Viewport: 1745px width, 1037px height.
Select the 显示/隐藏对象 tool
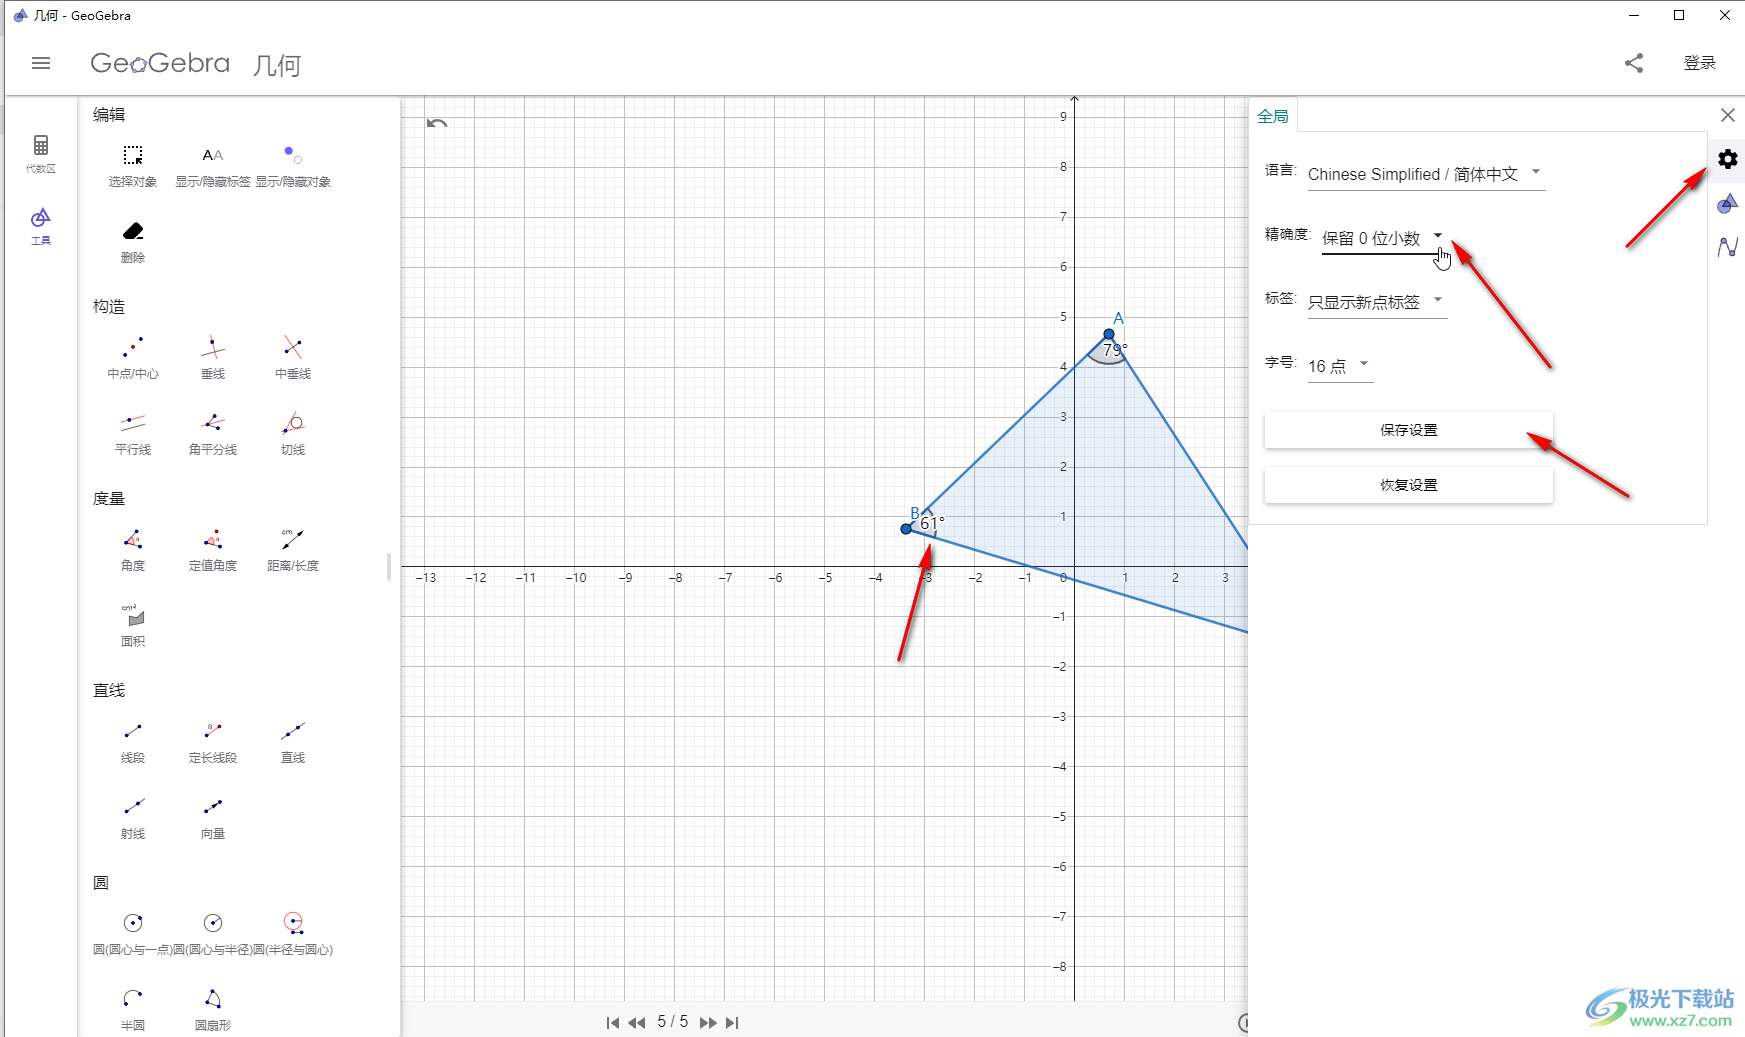point(293,166)
